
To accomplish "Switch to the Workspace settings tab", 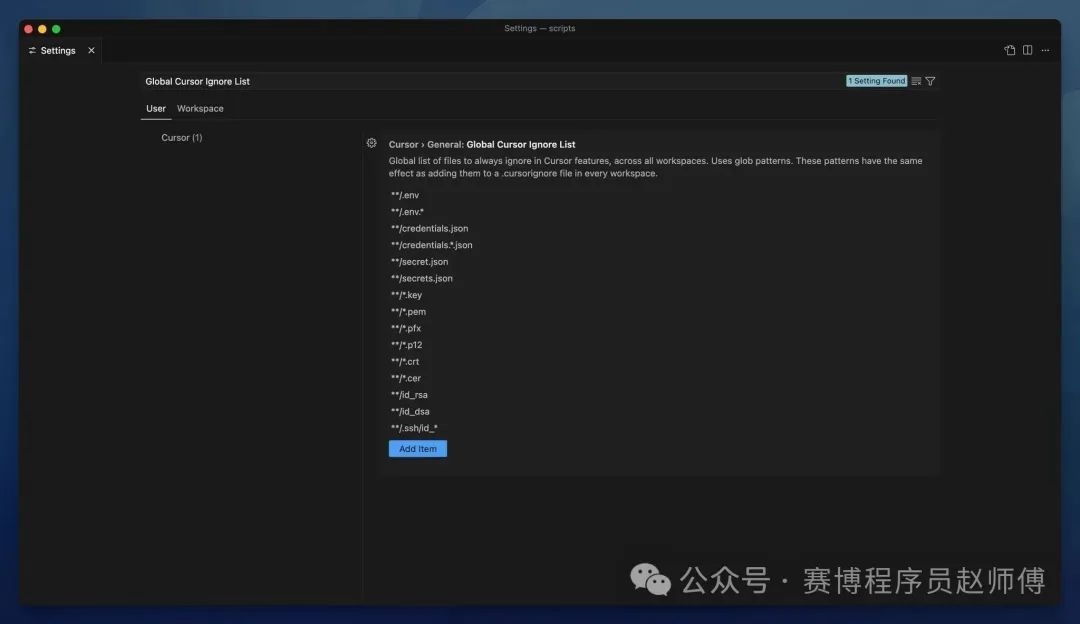I will coord(200,109).
